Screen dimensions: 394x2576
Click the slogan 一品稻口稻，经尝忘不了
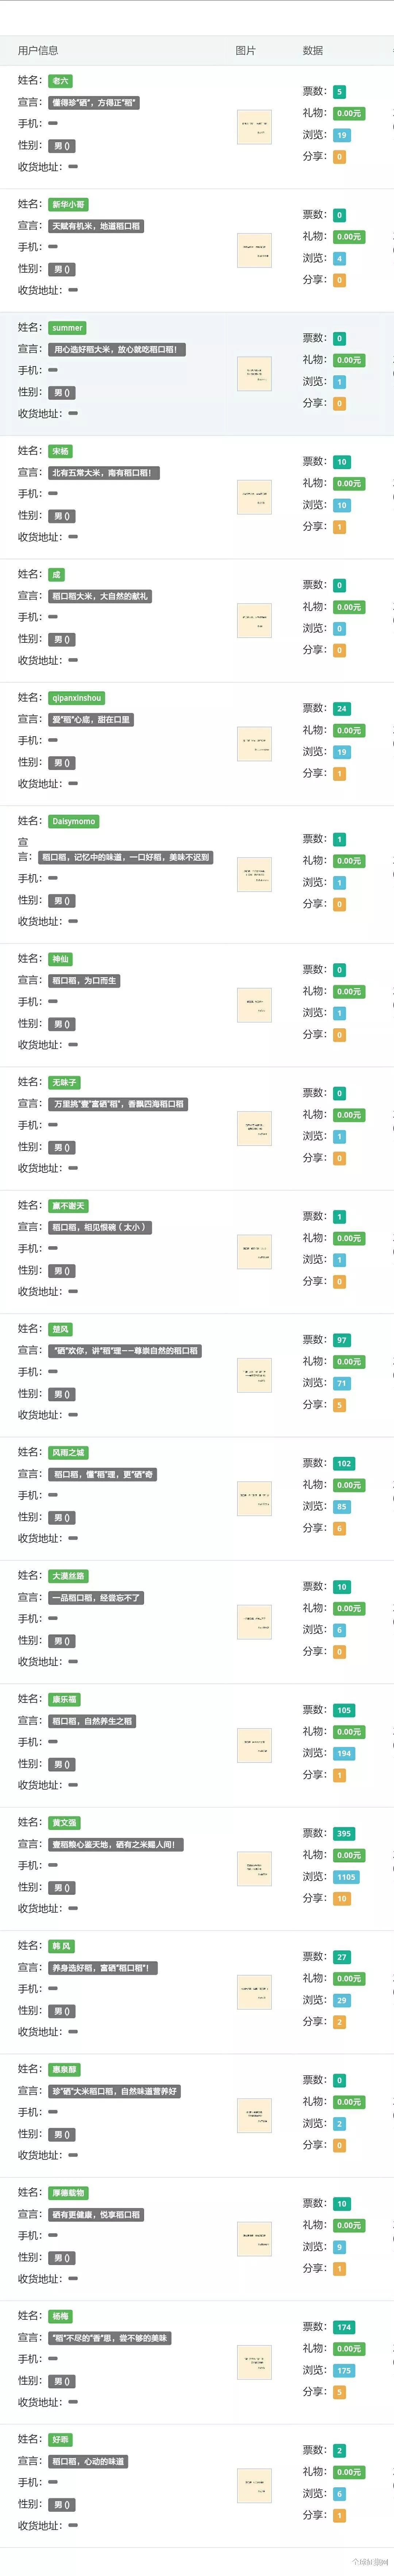[x=96, y=1597]
